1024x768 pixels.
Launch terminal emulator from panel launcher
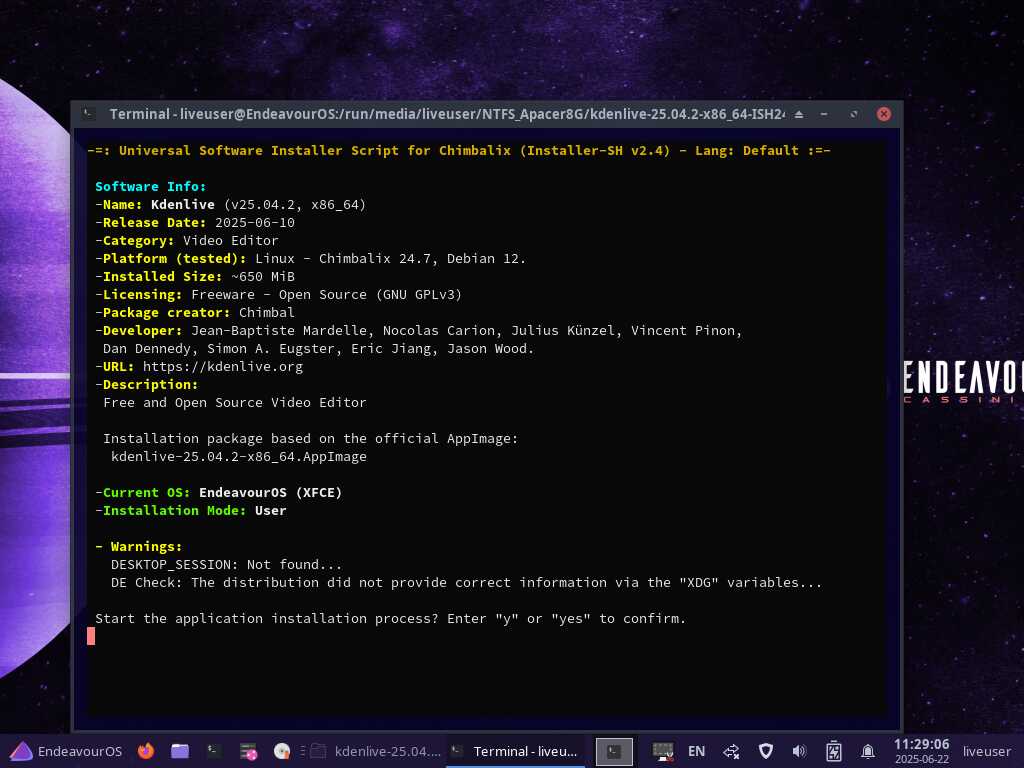pyautogui.click(x=214, y=751)
